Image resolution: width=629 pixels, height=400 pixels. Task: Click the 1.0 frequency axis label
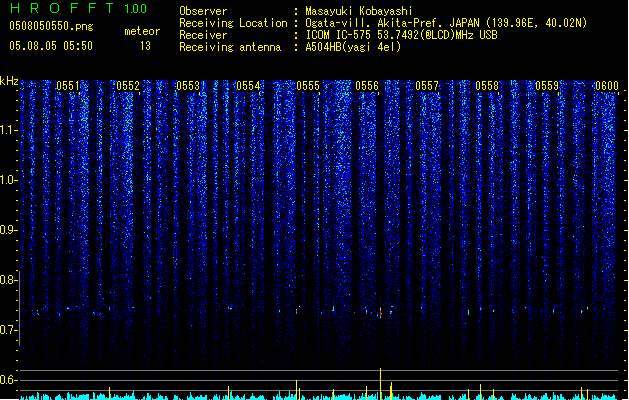[x=8, y=180]
